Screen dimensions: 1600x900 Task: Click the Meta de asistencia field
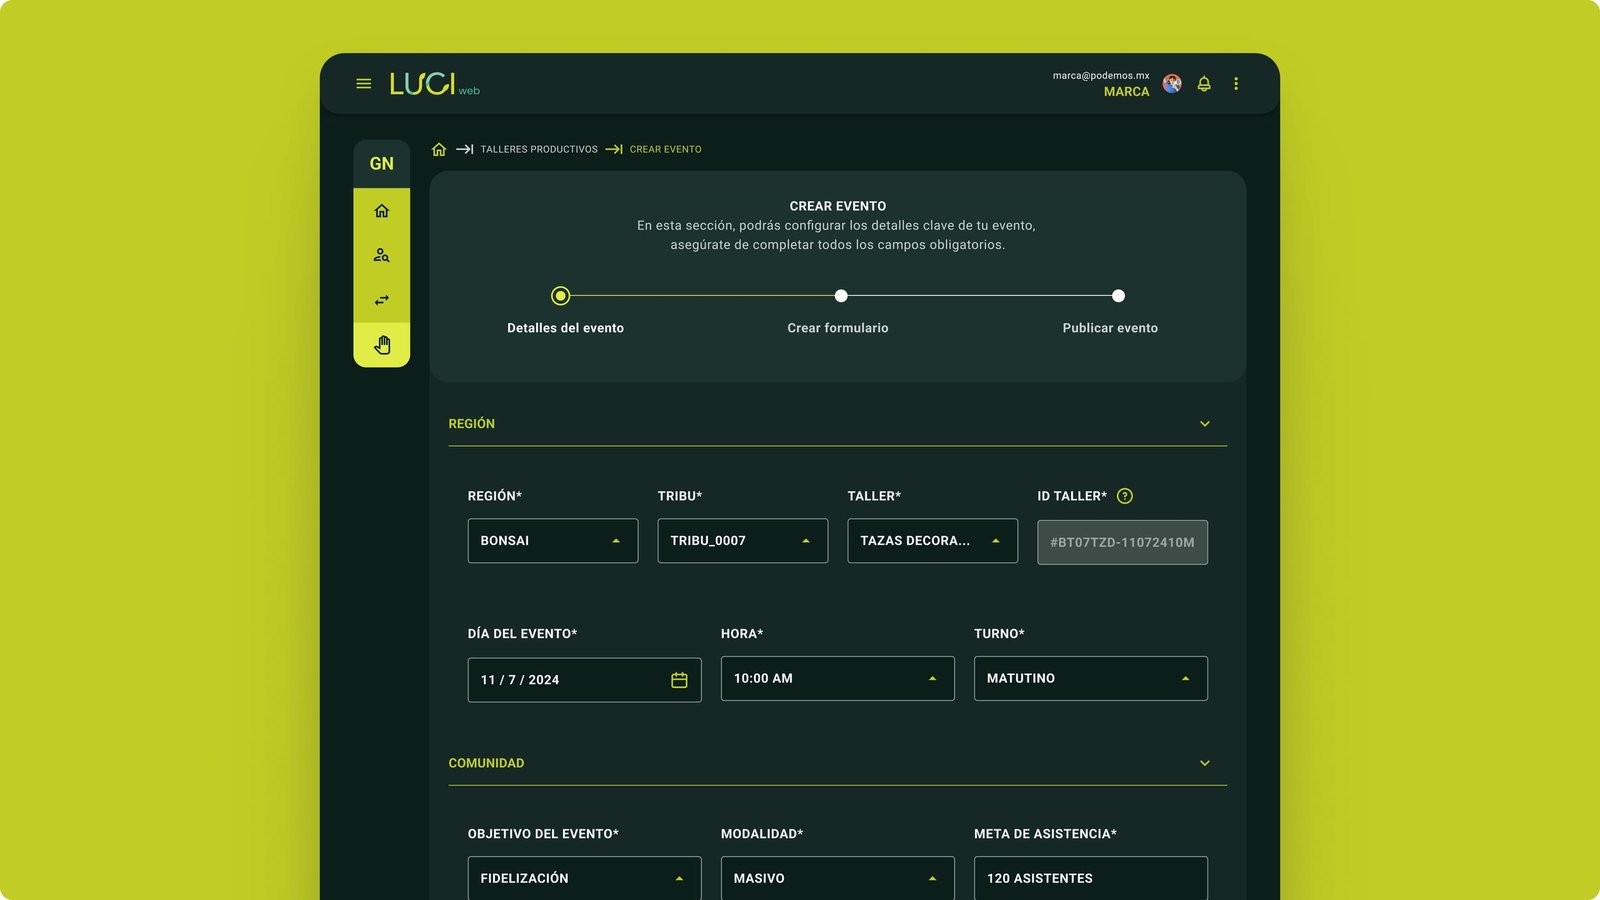pos(1091,878)
